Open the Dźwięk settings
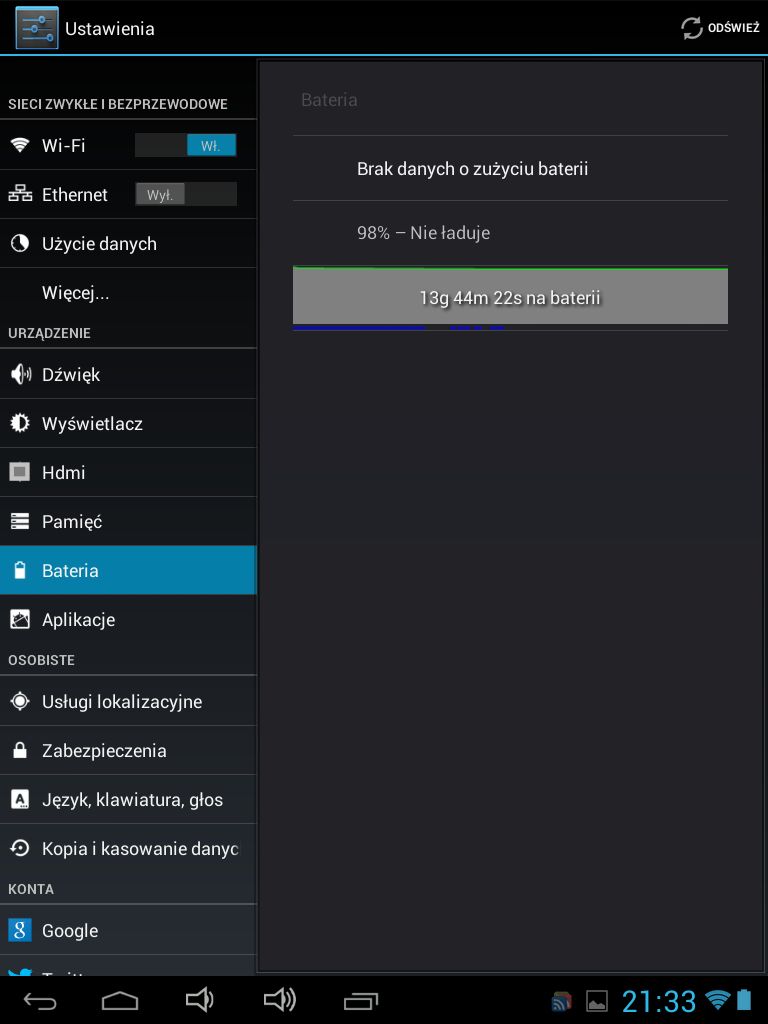 tap(128, 374)
